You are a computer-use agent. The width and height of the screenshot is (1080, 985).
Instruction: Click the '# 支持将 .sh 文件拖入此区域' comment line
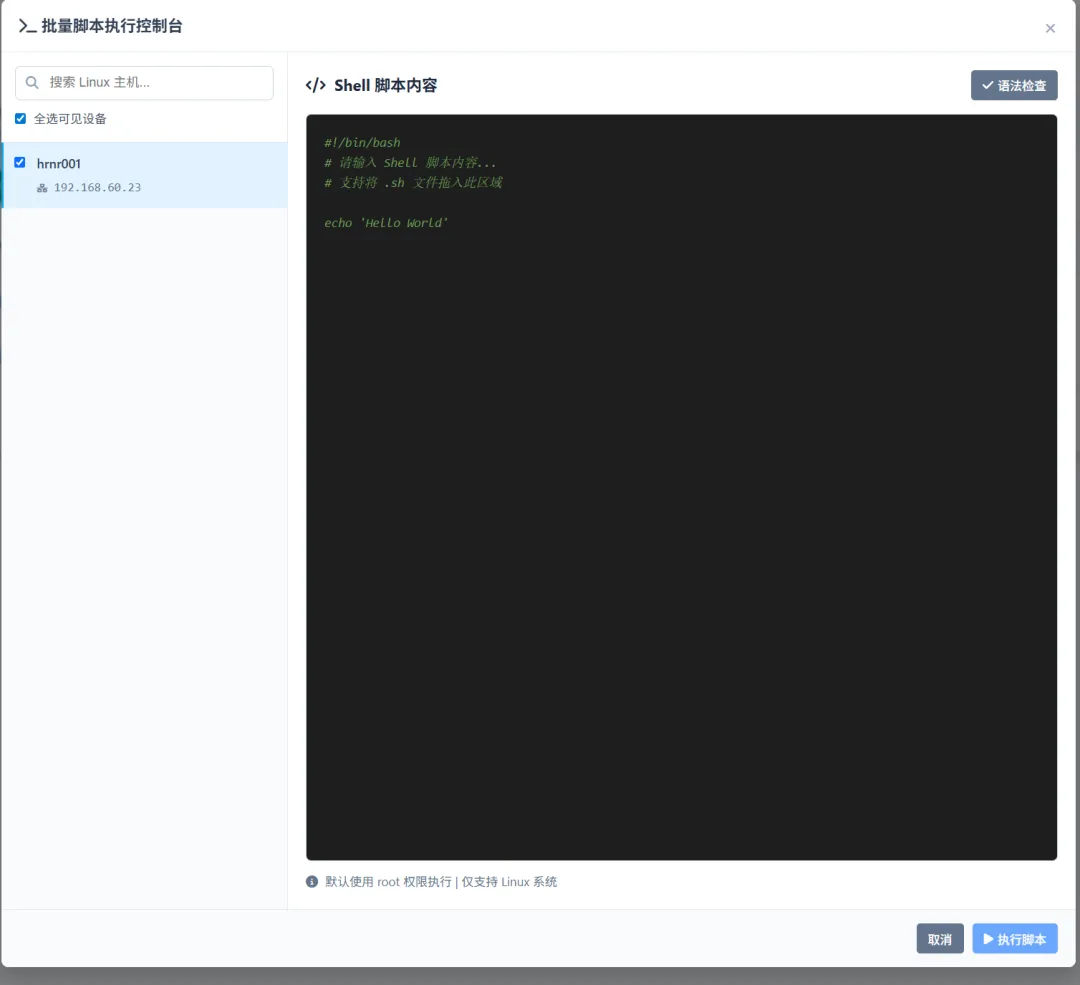pos(413,183)
